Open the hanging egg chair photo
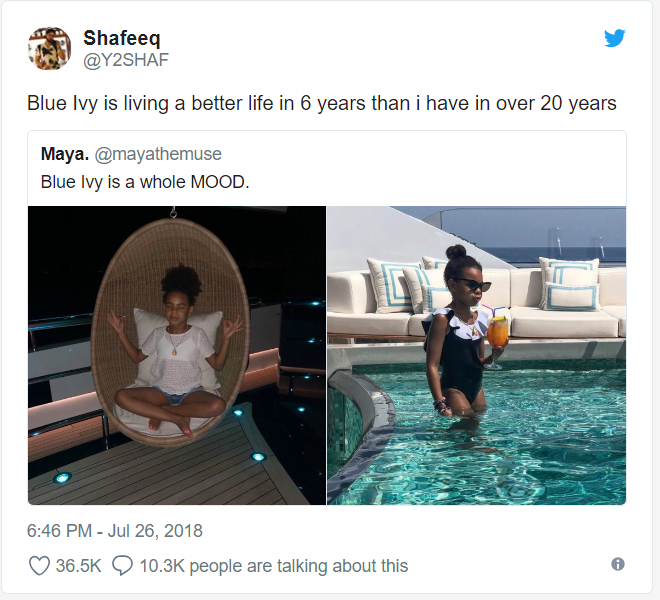This screenshot has width=660, height=600. (x=177, y=355)
